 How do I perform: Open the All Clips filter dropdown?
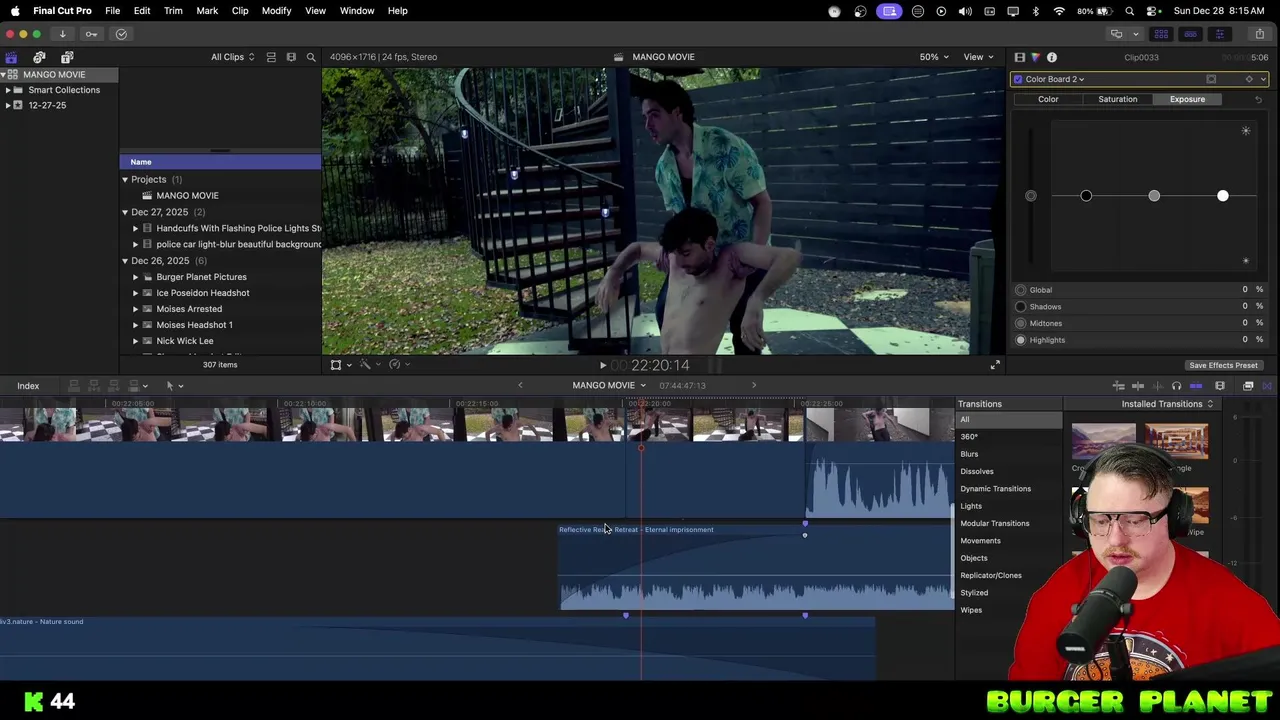click(232, 57)
